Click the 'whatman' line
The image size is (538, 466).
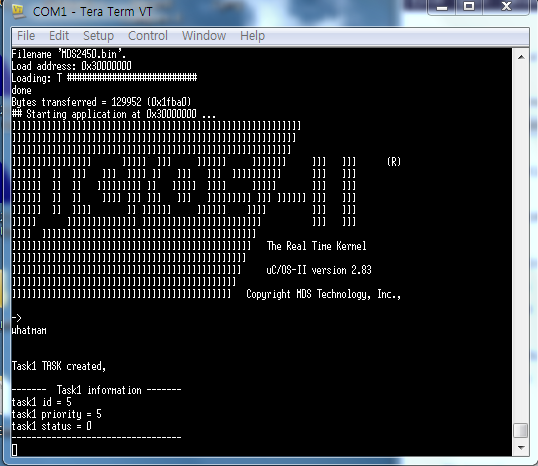29,330
